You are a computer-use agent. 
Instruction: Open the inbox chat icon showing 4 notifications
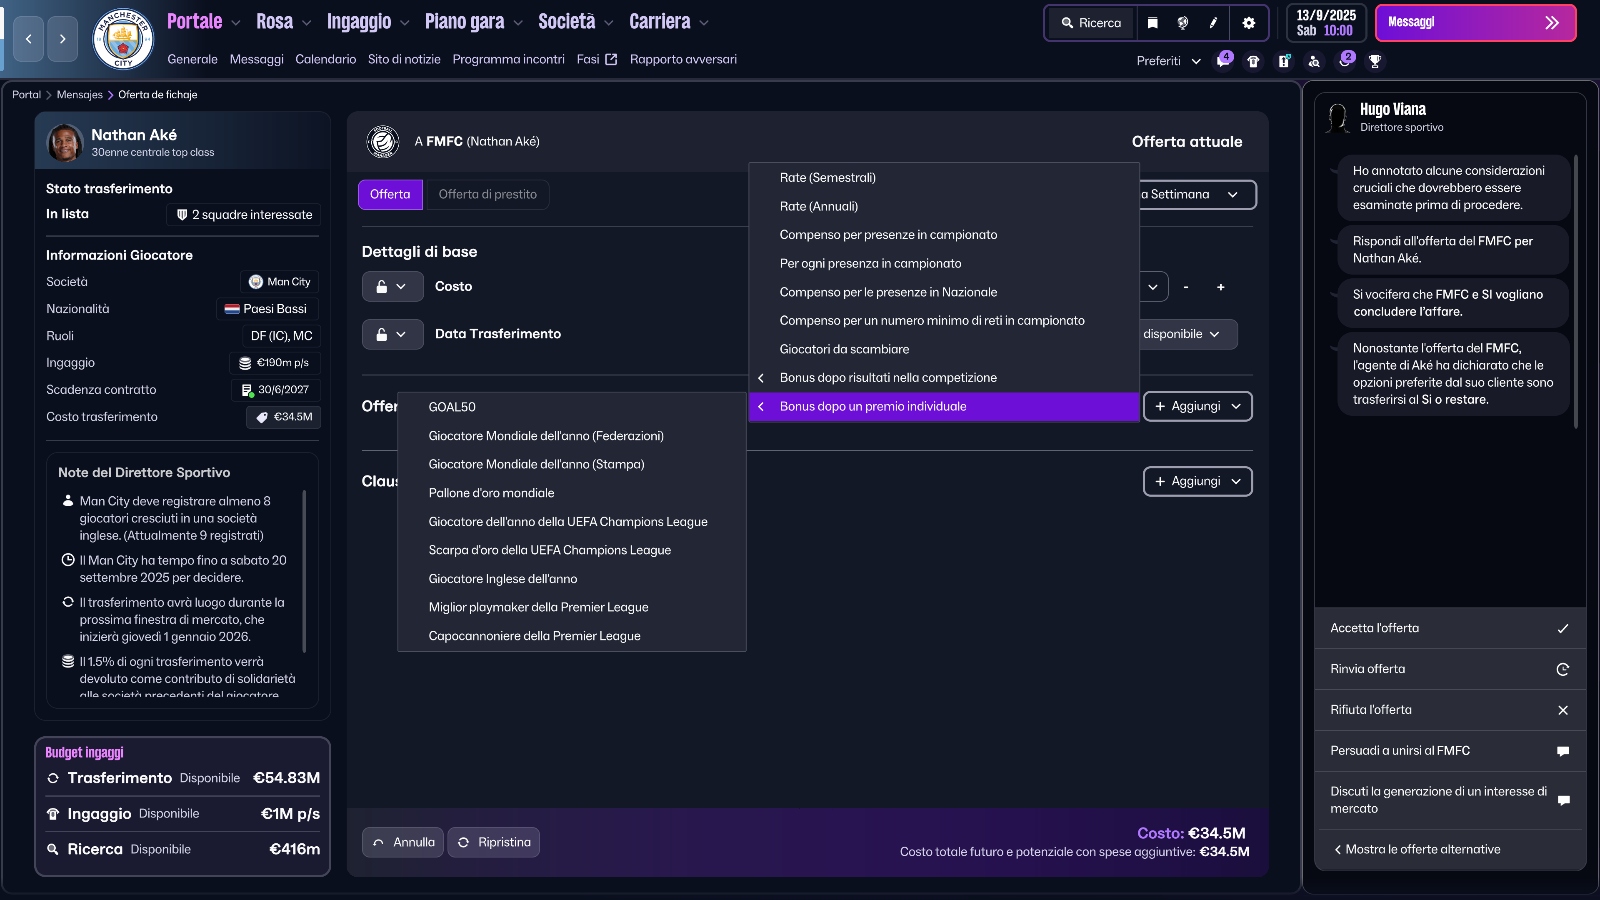tap(1222, 62)
